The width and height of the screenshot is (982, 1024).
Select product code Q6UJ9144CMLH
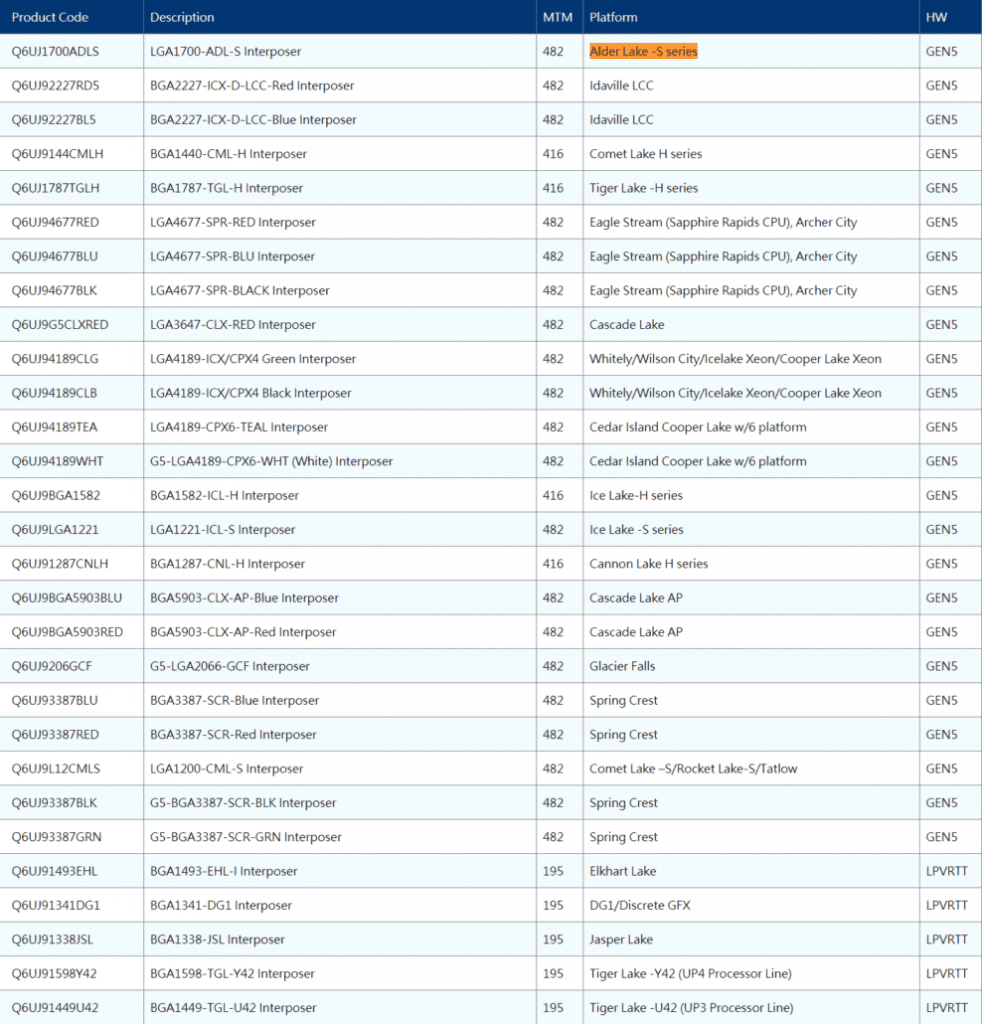pos(57,153)
